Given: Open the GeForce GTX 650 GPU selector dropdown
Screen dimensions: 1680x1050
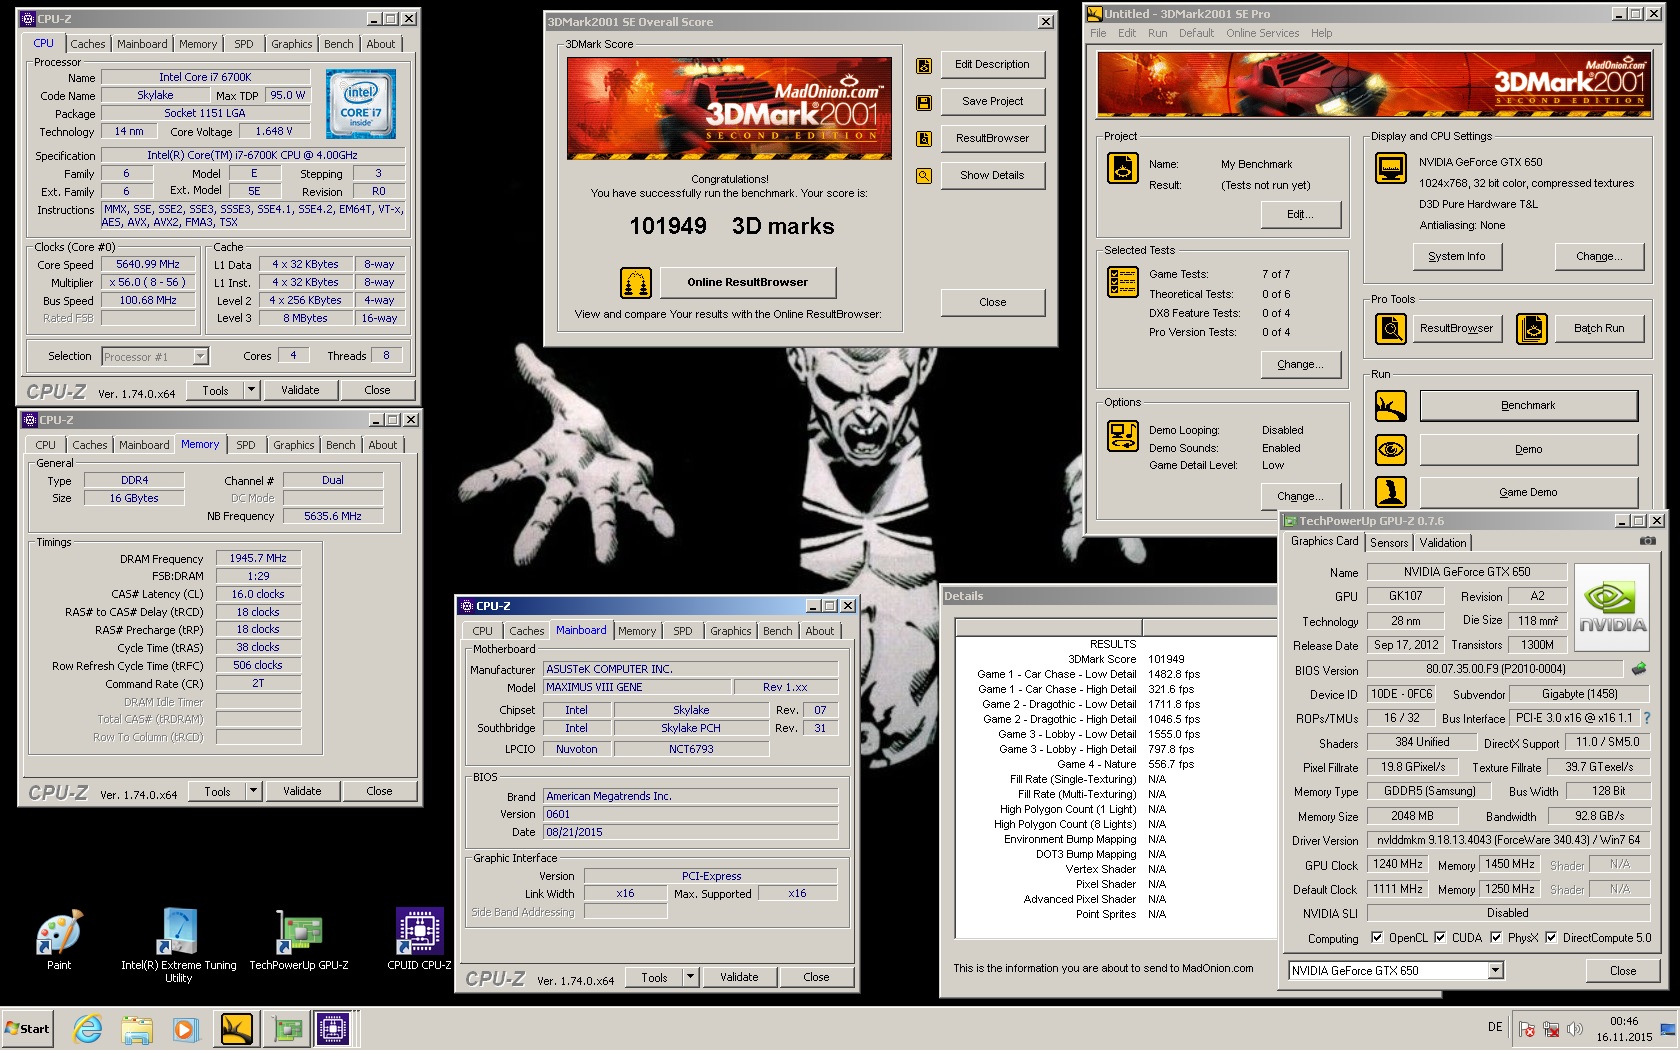Looking at the screenshot, I should click(x=1495, y=971).
